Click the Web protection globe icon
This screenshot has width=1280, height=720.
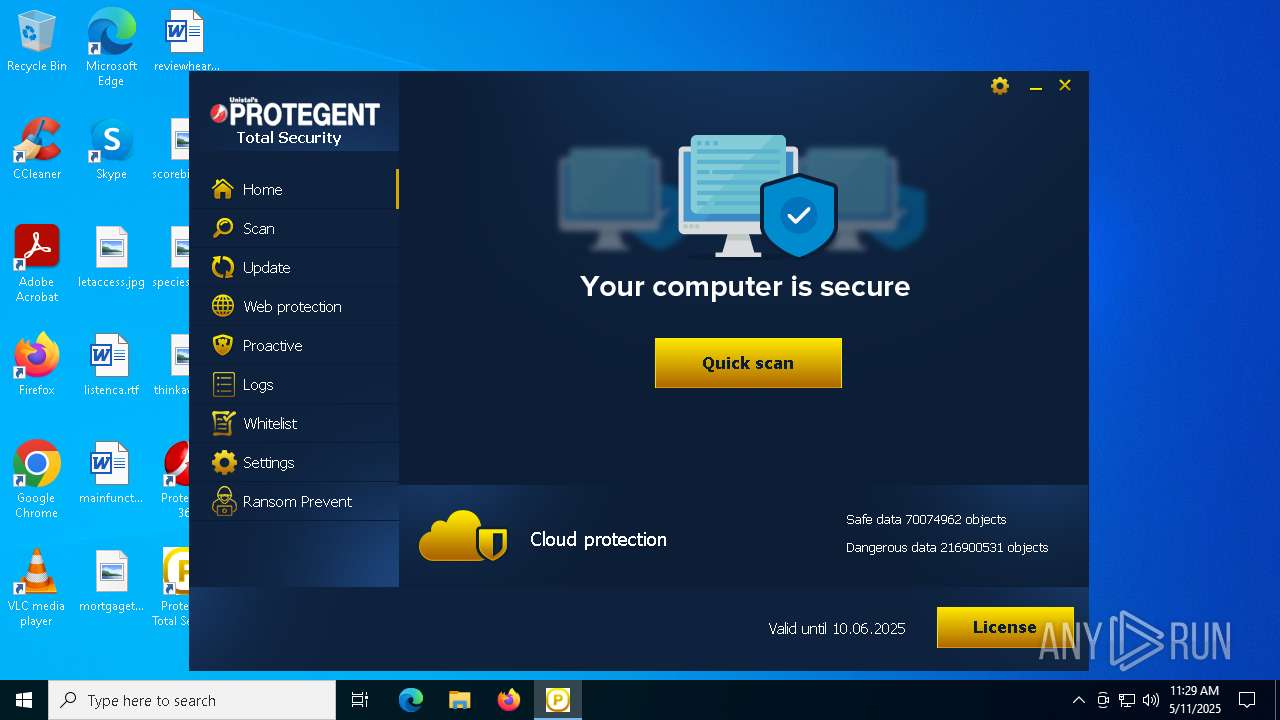point(223,306)
